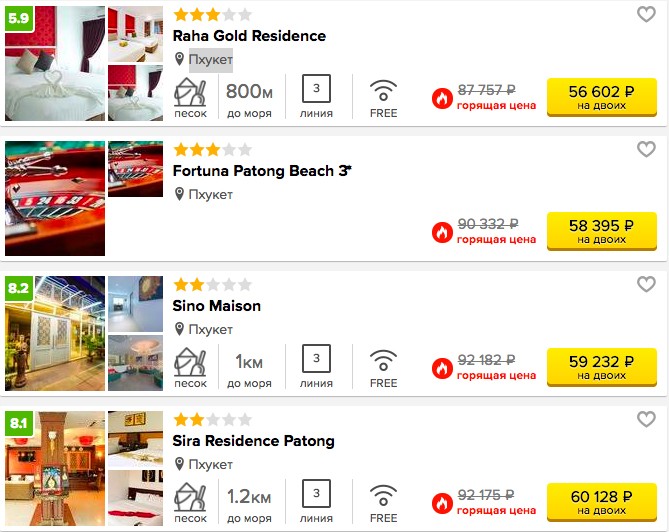Screen dimensions: 669x532
Task: Click flame icon beside 92 175 crossed price
Action: (442, 503)
